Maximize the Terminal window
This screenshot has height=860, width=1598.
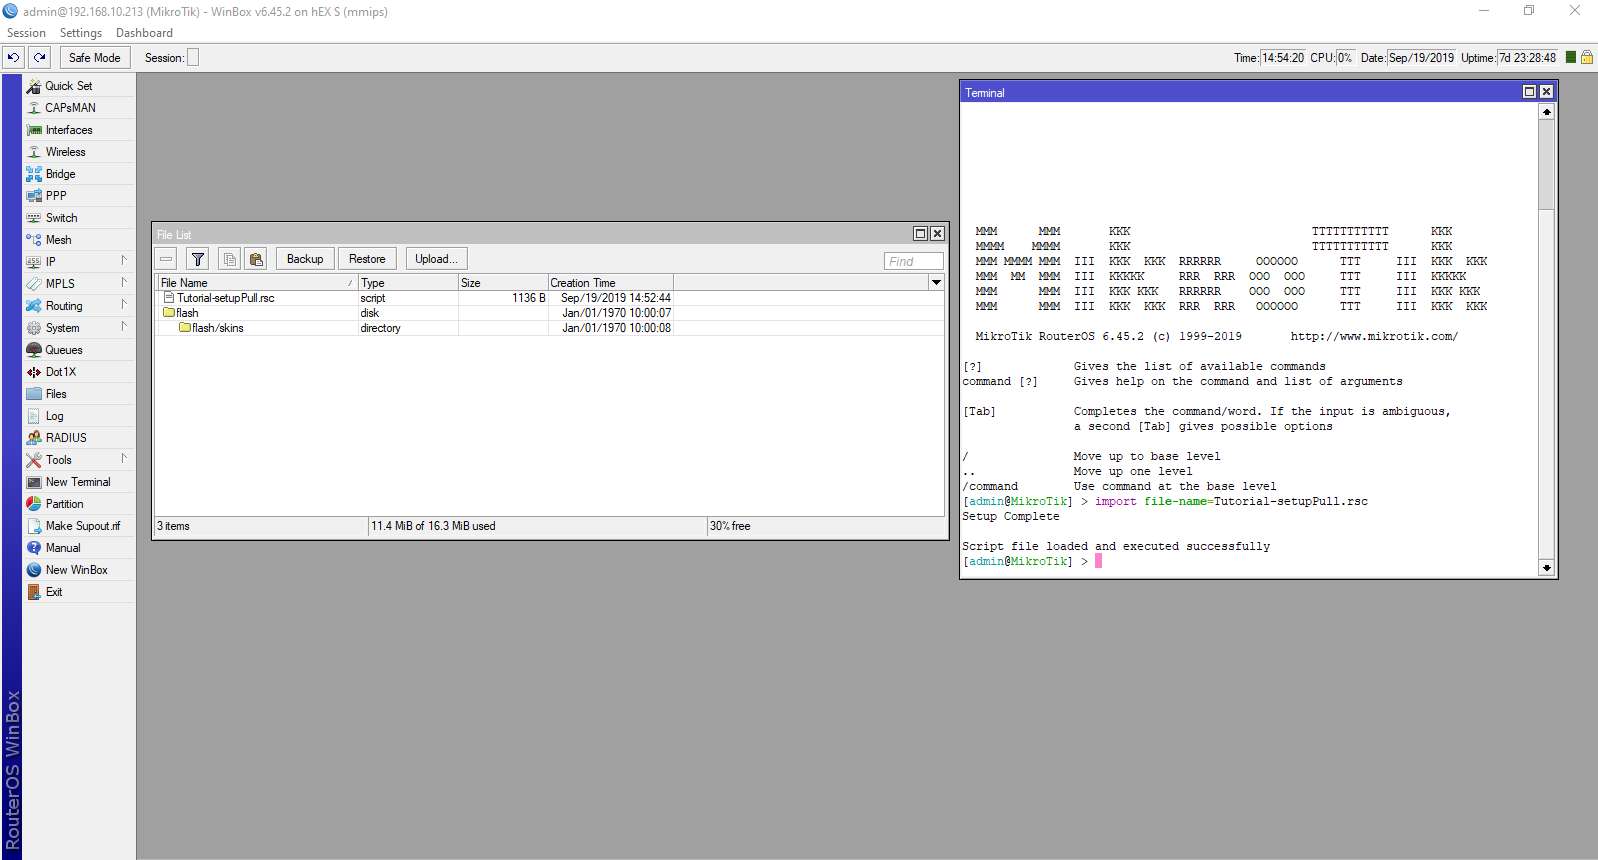tap(1529, 92)
